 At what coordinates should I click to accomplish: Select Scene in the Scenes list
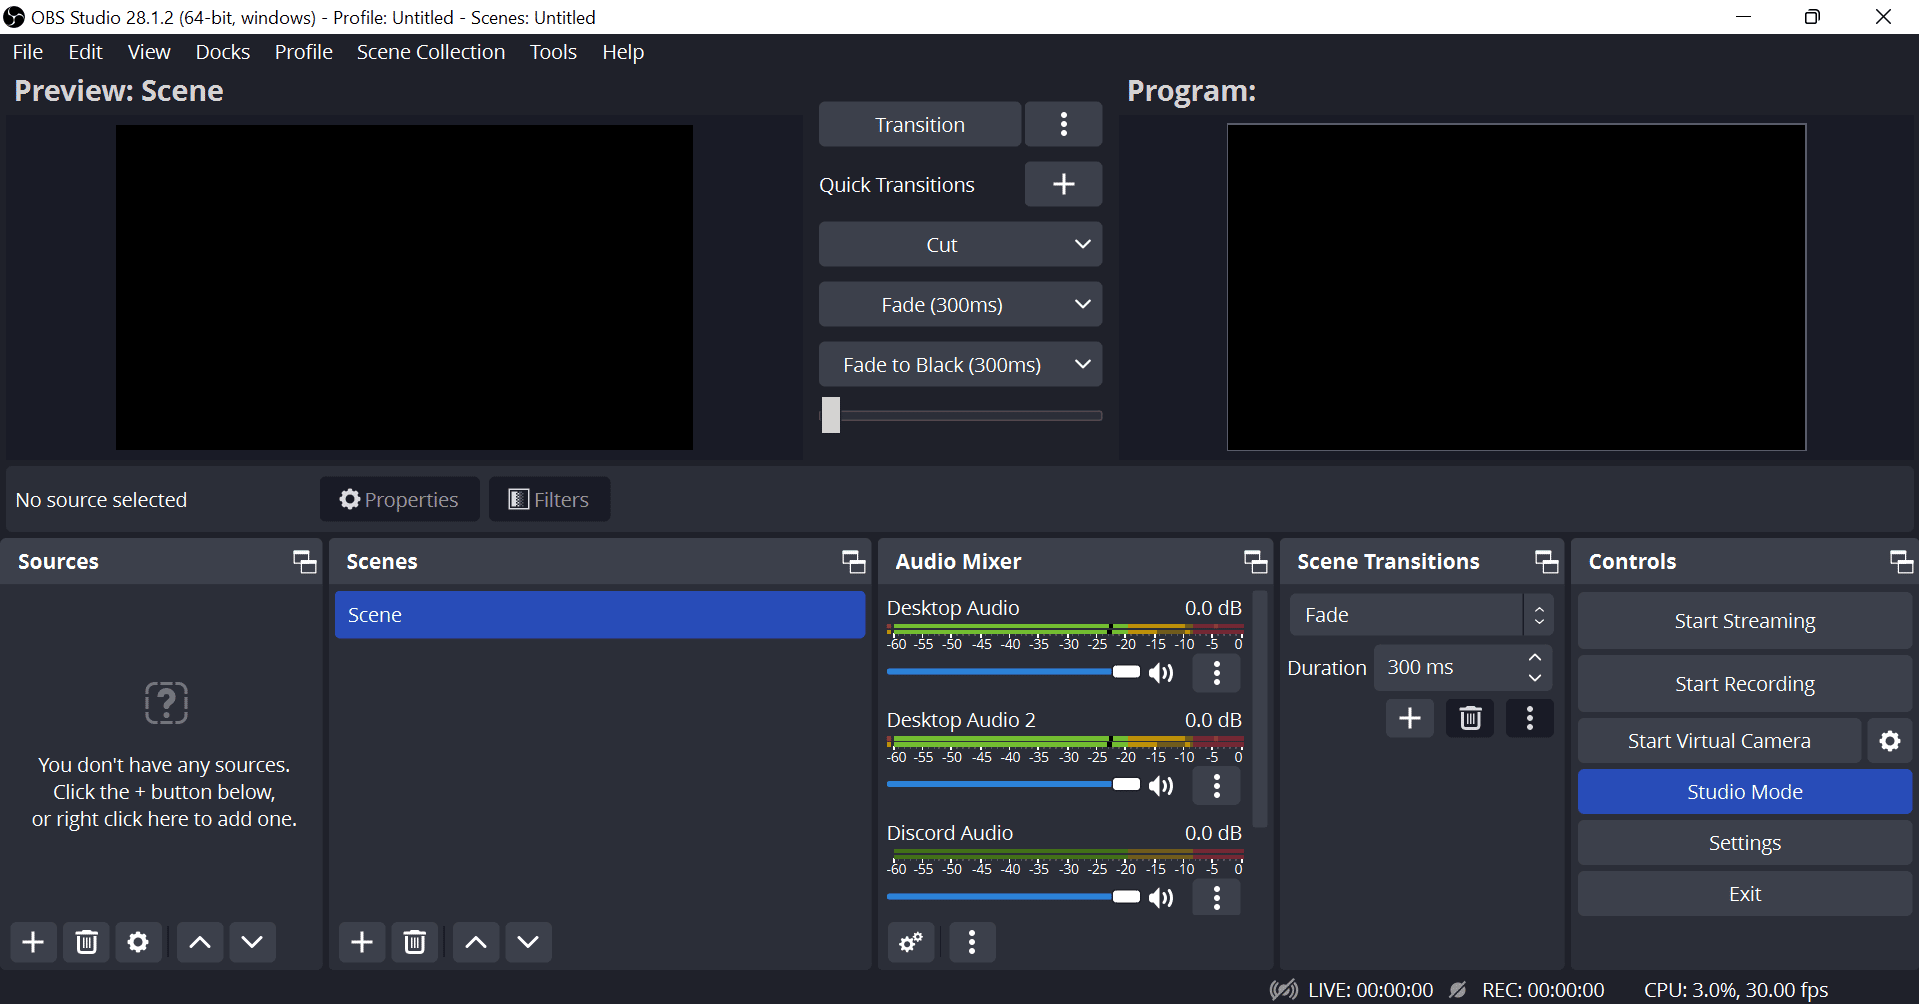[599, 614]
